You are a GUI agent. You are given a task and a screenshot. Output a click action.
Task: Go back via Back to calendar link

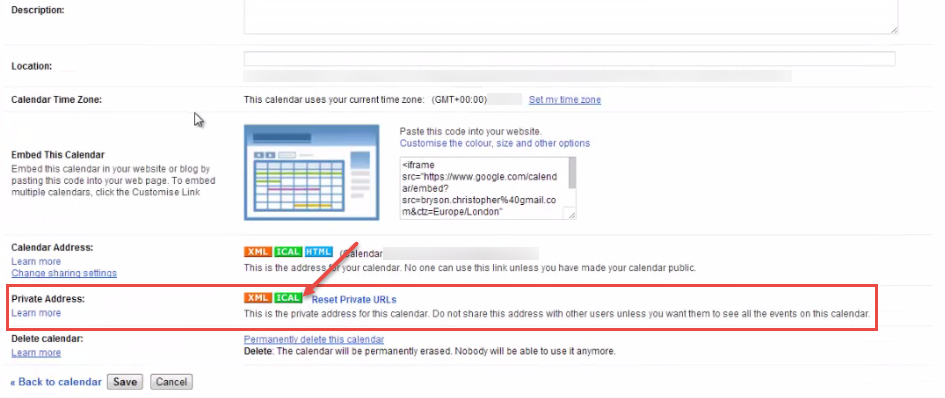click(x=56, y=382)
